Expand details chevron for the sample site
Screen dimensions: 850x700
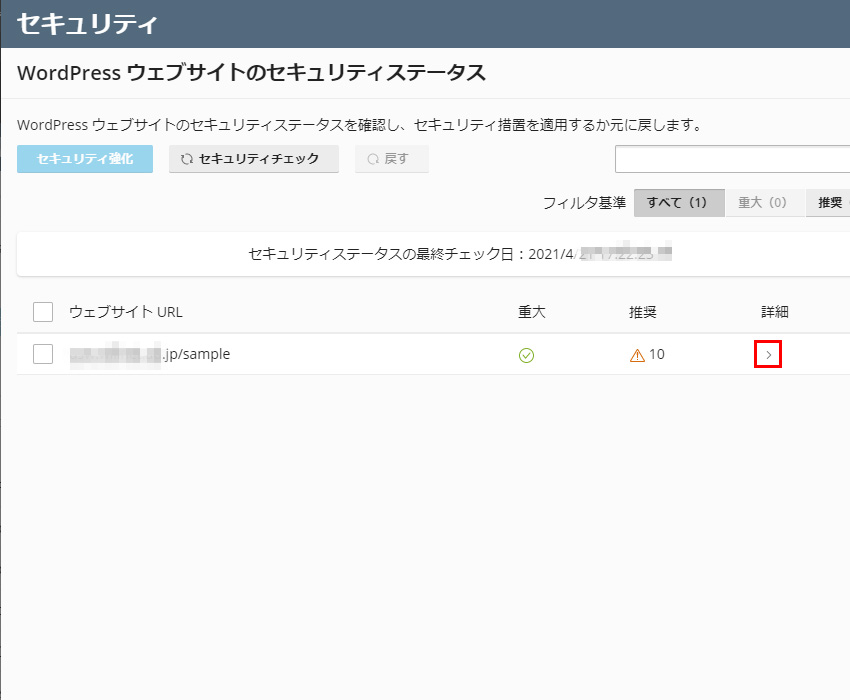[767, 355]
